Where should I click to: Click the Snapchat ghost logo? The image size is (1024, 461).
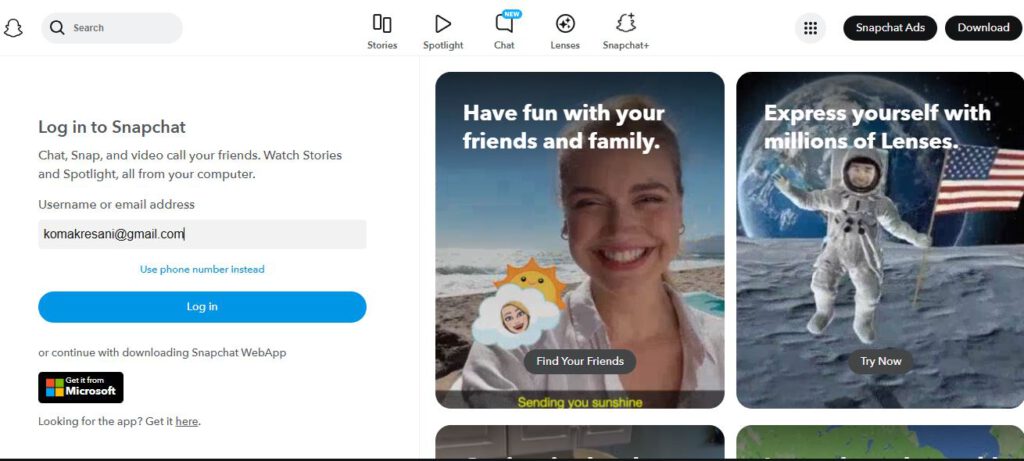point(13,28)
